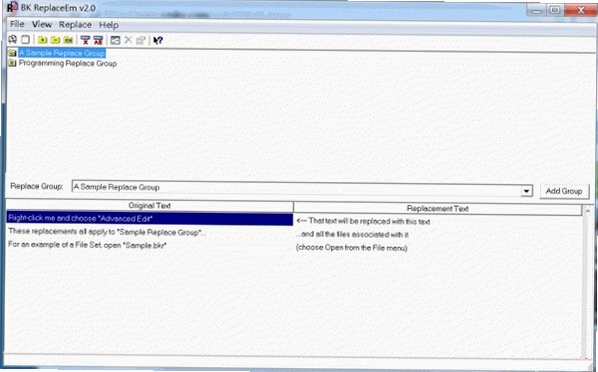Open the View menu
The image size is (598, 372).
tap(42, 24)
